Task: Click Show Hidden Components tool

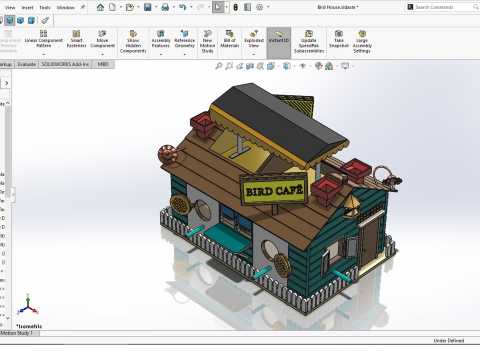Action: click(x=133, y=41)
